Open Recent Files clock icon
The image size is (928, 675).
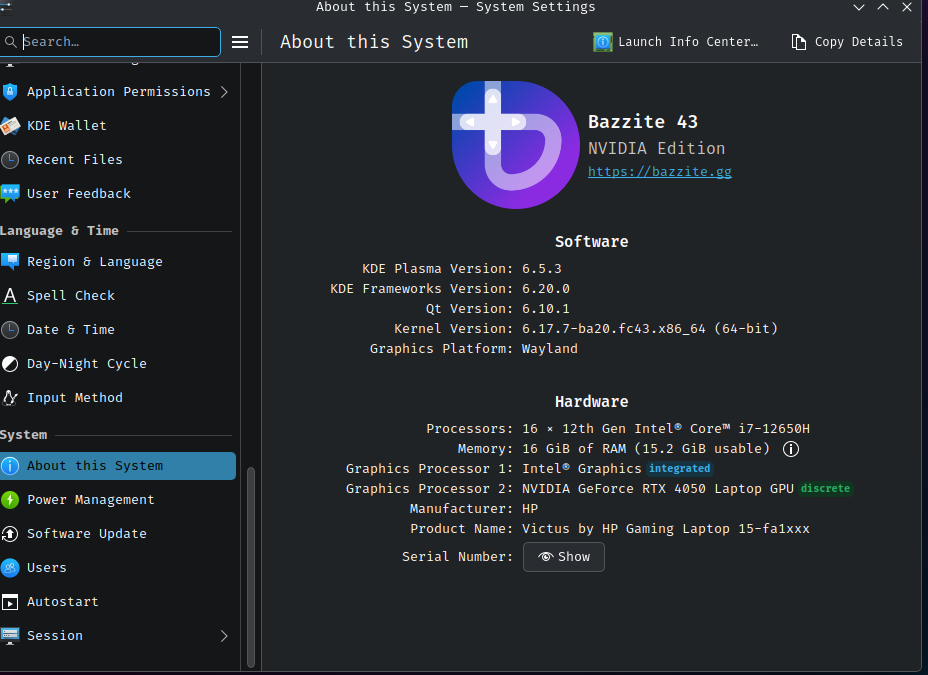10,160
